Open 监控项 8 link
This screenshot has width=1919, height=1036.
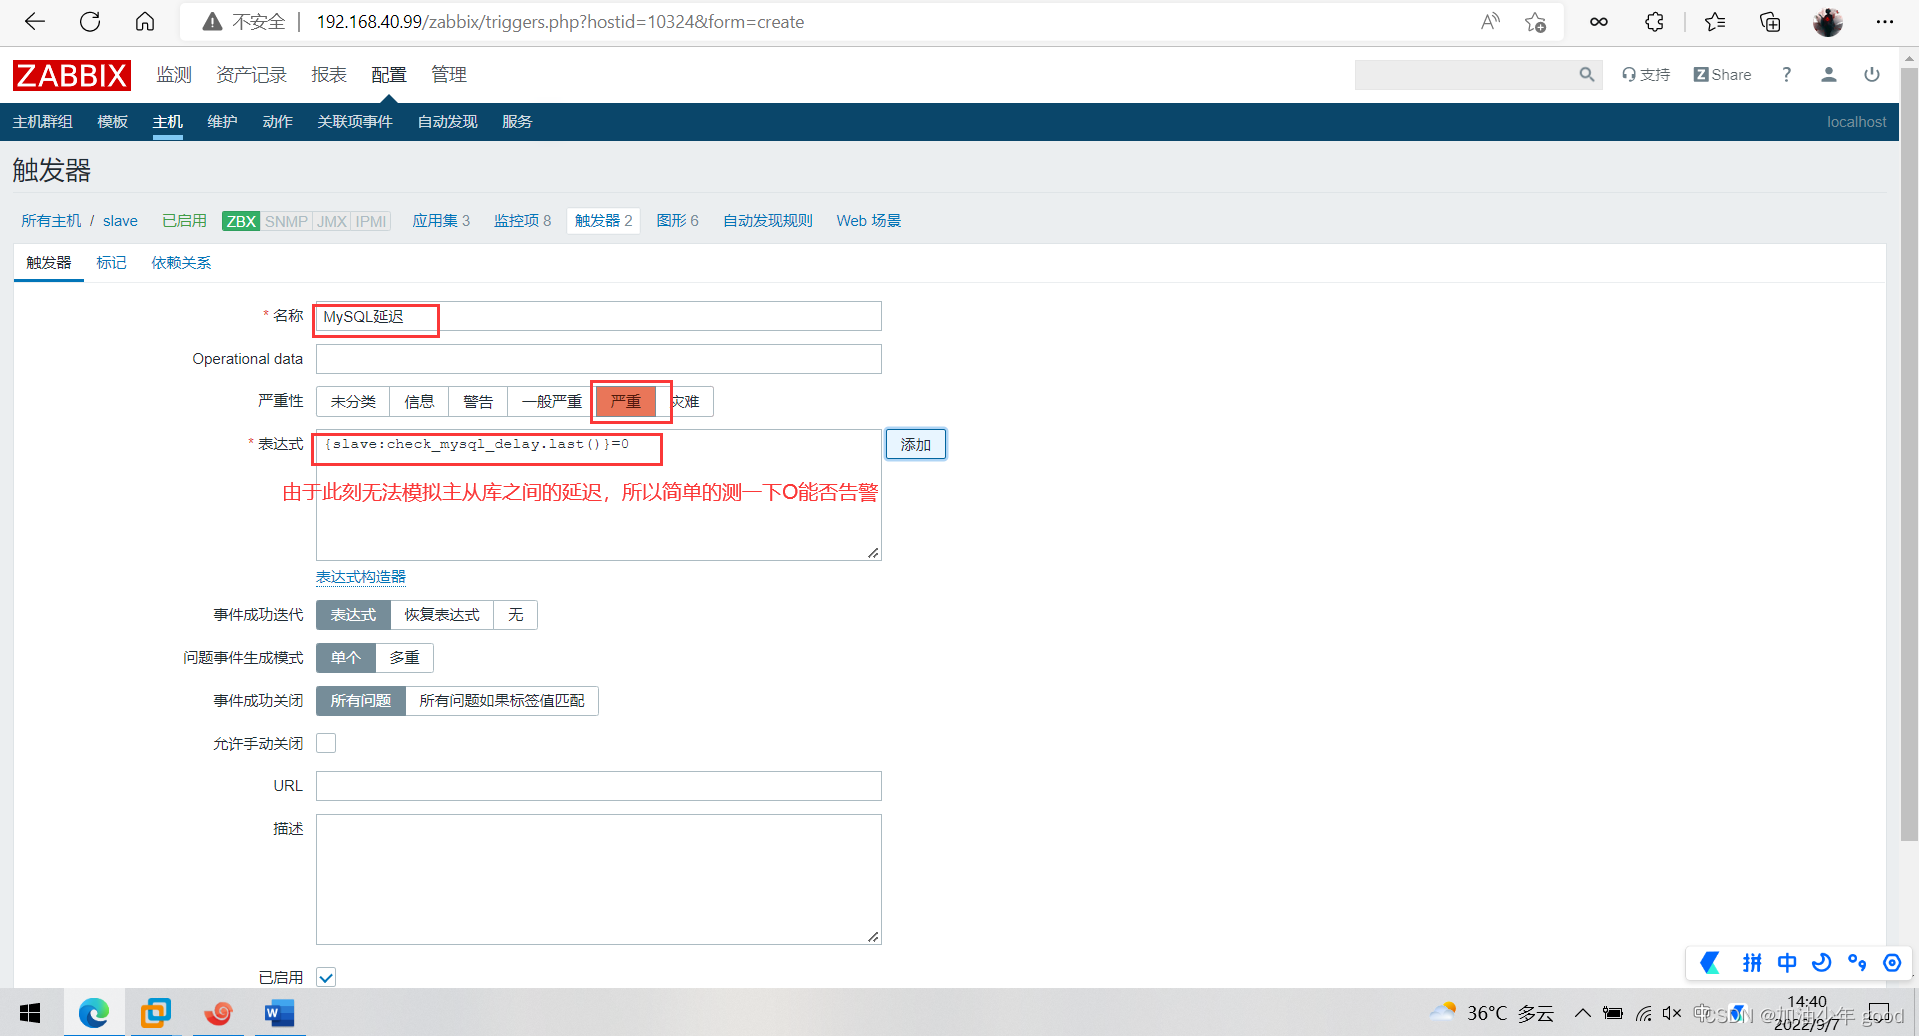coord(522,221)
